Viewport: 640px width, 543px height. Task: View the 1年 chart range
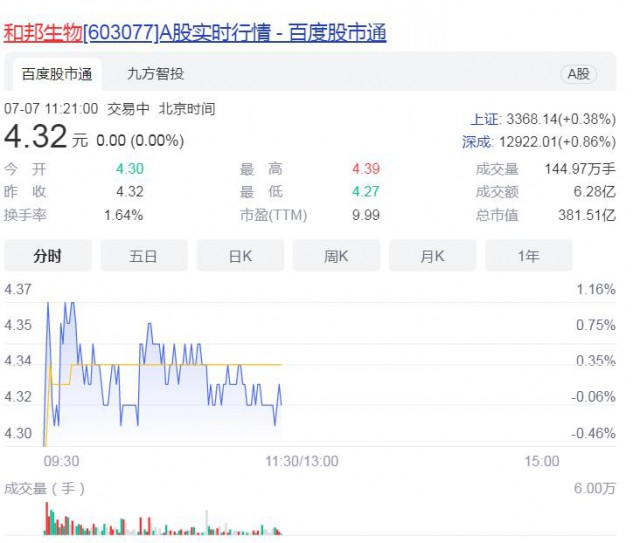pos(528,257)
